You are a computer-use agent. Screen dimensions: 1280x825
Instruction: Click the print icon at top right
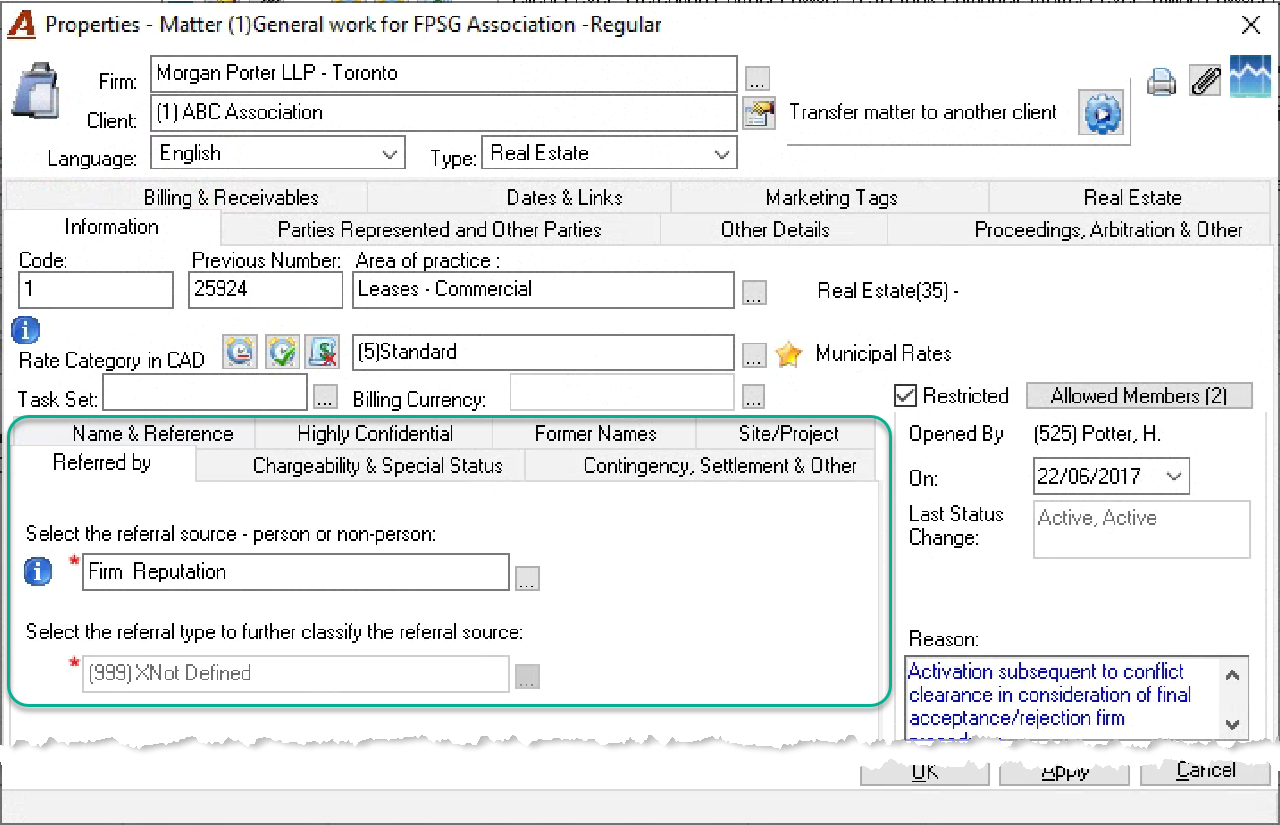(1161, 81)
